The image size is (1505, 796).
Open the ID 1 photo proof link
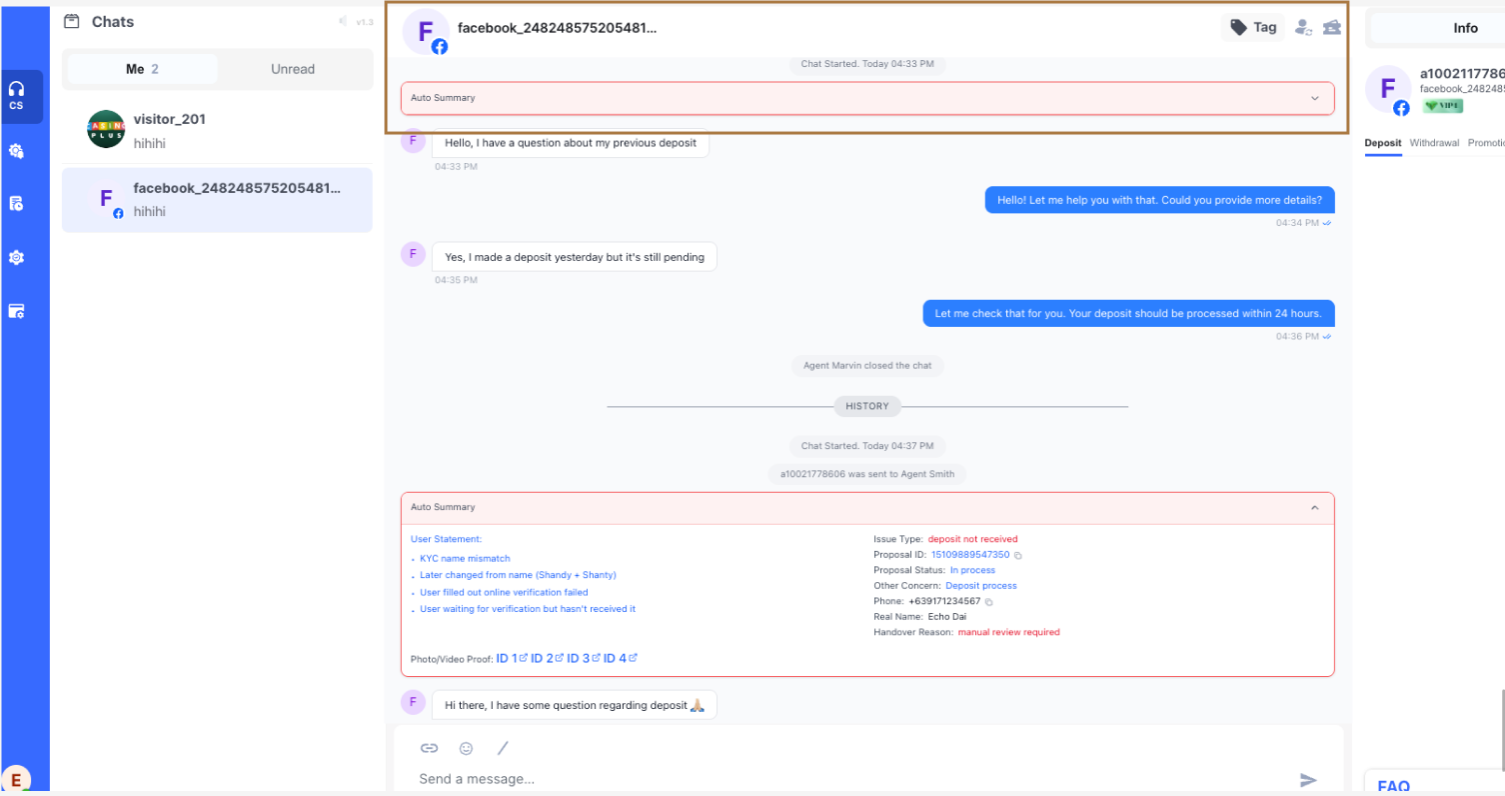pyautogui.click(x=511, y=658)
